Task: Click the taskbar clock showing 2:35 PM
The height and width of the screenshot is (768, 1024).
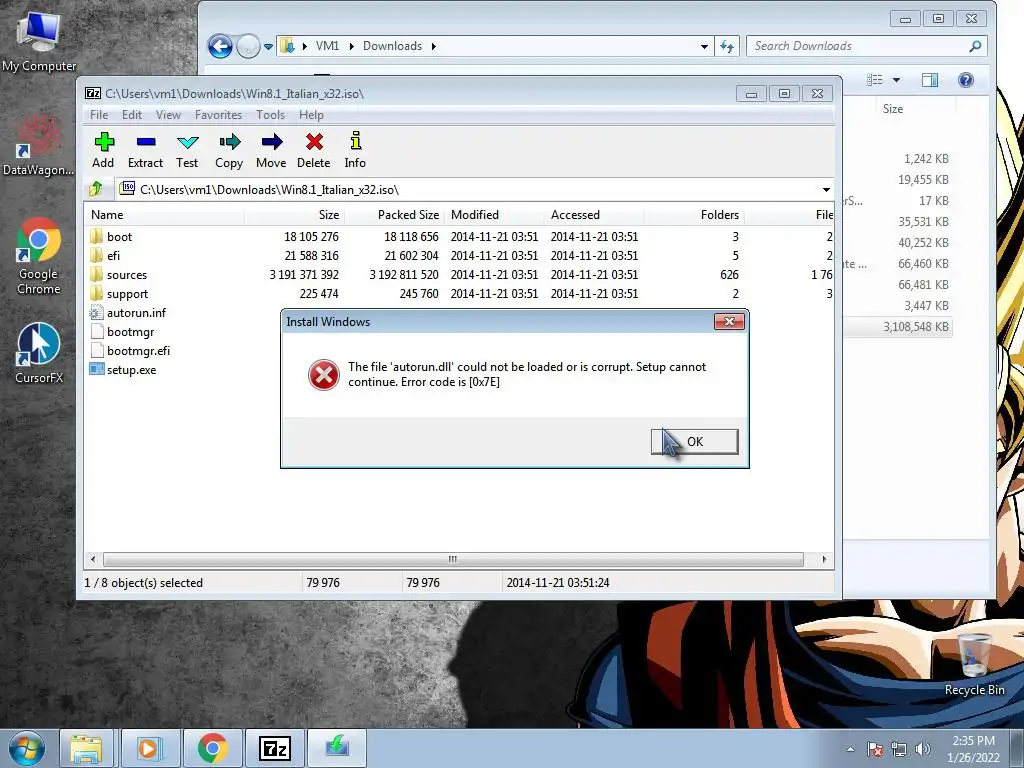Action: point(973,749)
